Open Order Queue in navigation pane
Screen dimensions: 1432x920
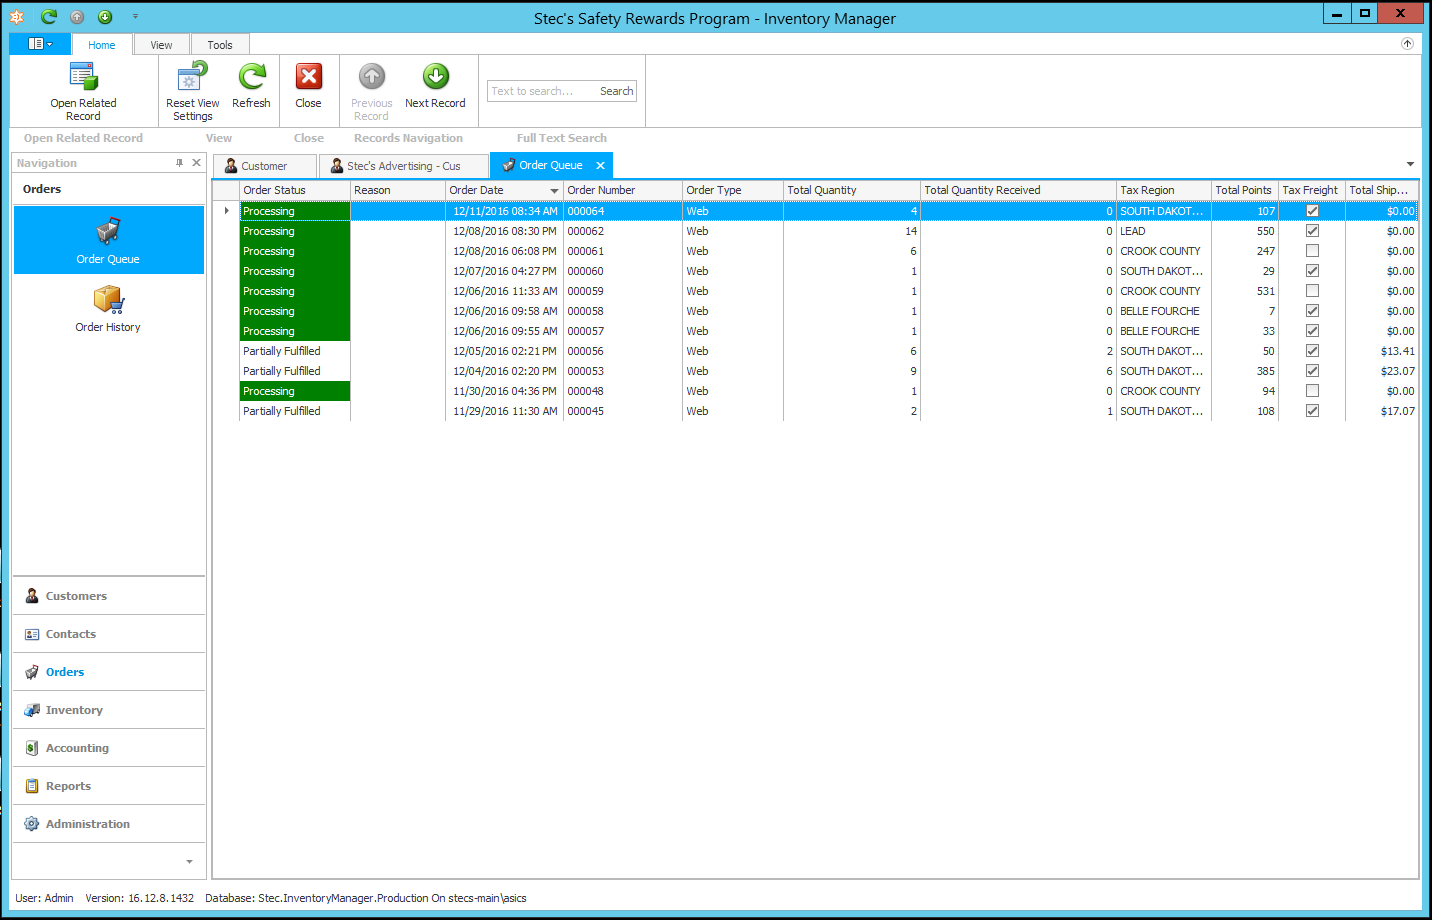[x=108, y=240]
